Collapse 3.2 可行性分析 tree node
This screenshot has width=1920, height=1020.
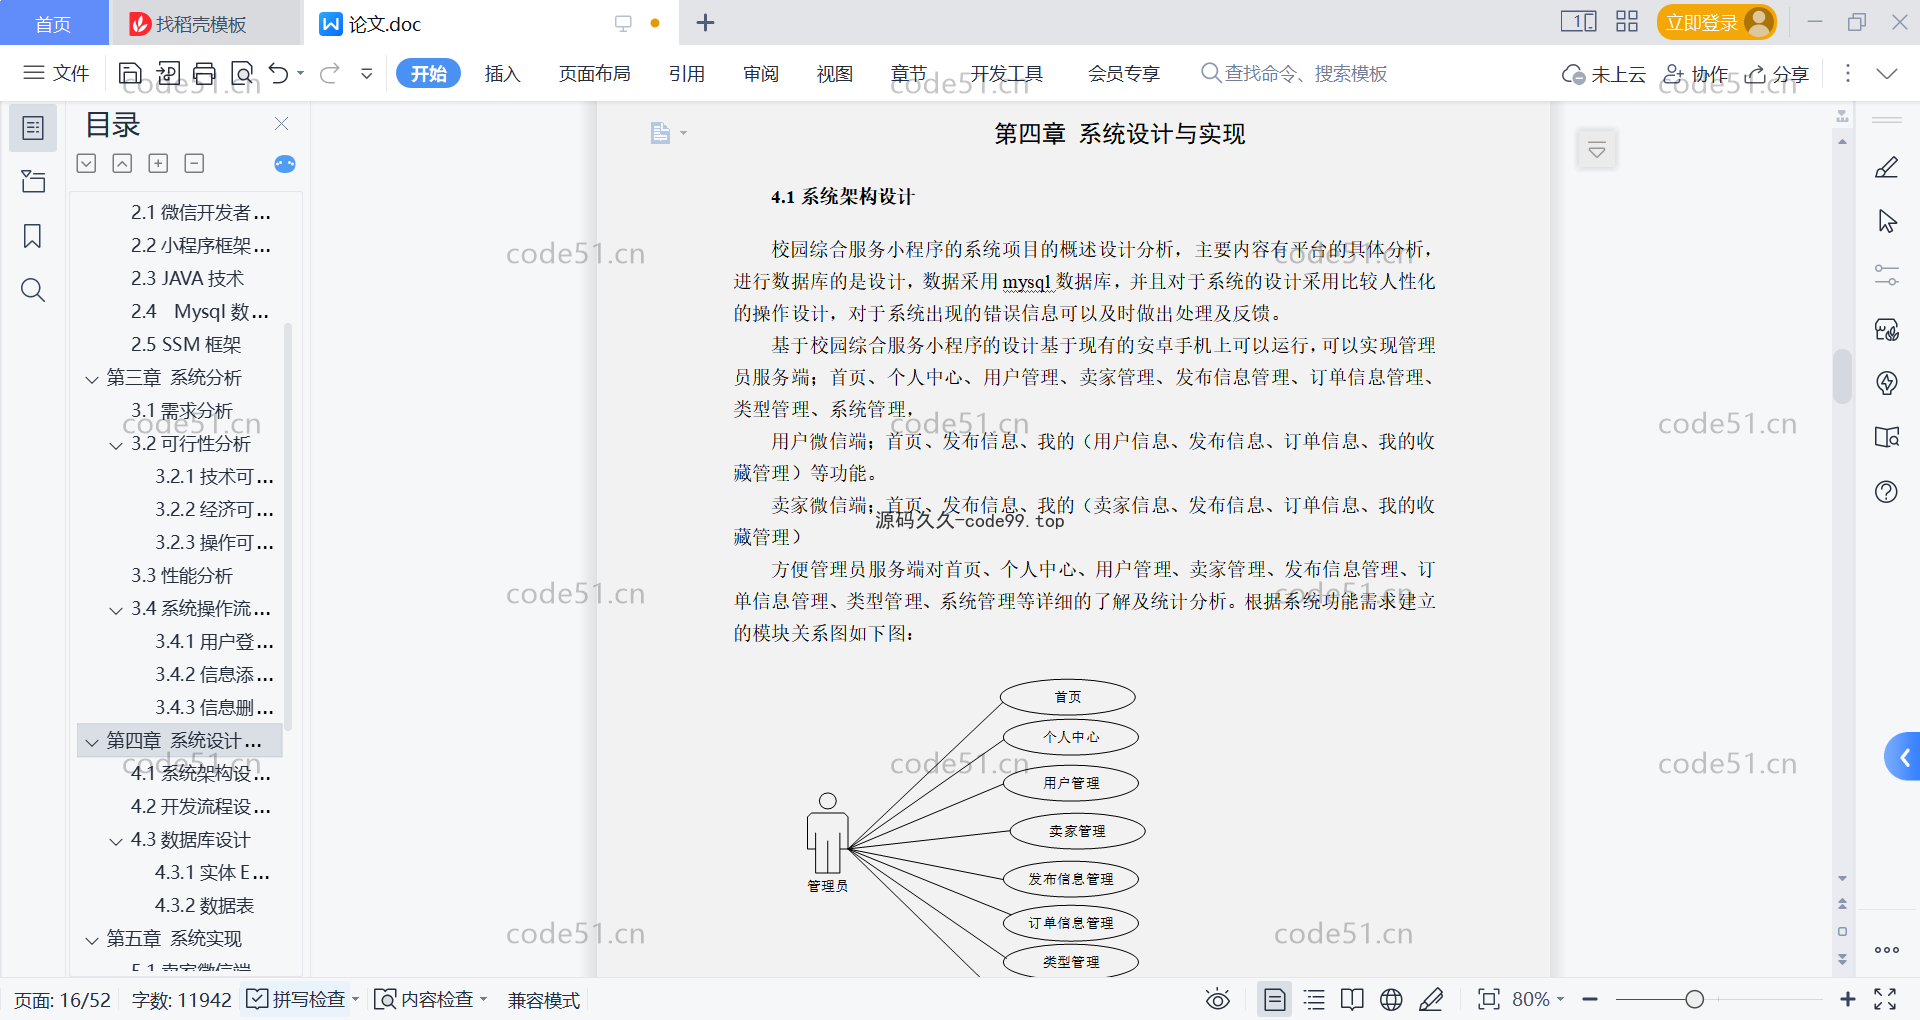click(116, 444)
